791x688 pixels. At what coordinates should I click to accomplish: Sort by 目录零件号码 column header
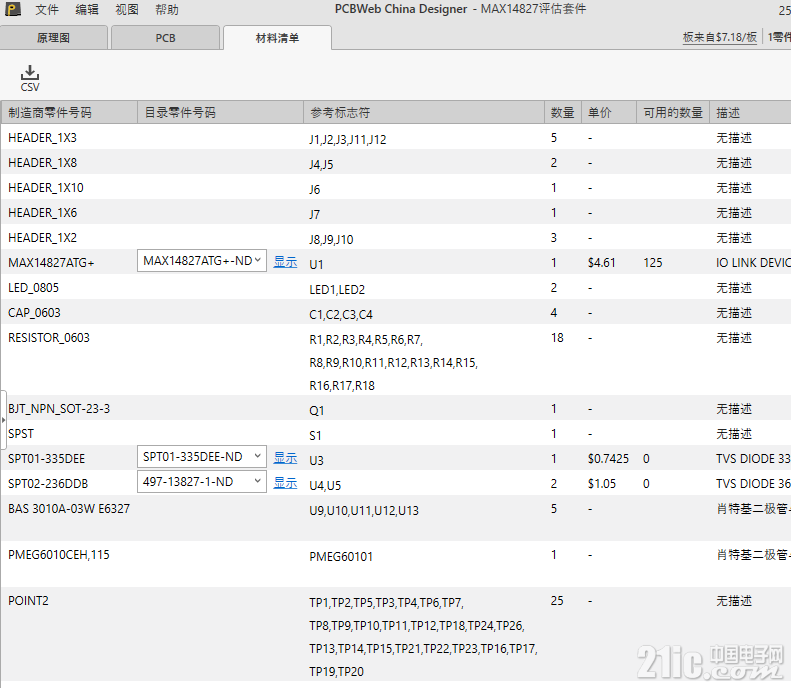coord(220,112)
